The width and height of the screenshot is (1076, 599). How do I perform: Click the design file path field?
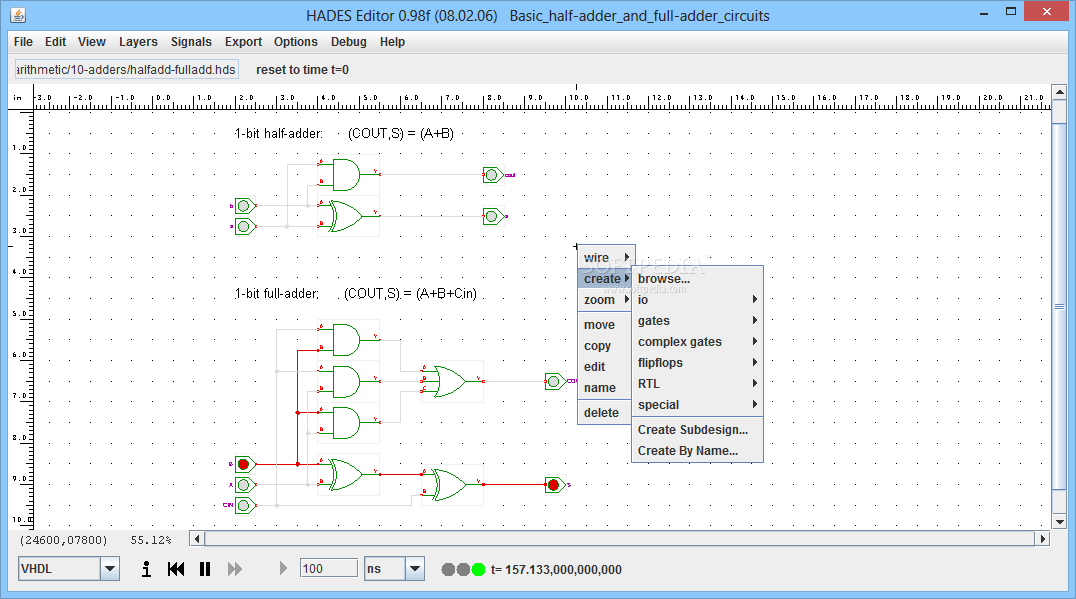click(127, 69)
